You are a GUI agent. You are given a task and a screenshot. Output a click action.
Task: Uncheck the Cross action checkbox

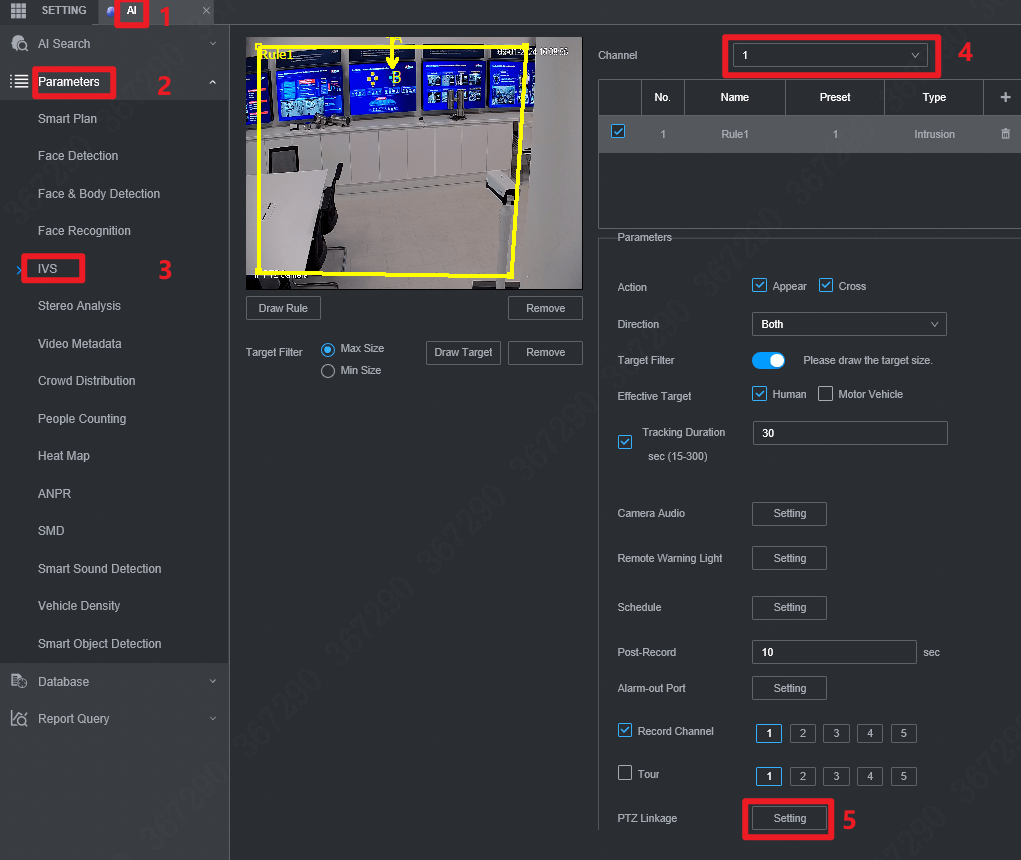click(826, 285)
